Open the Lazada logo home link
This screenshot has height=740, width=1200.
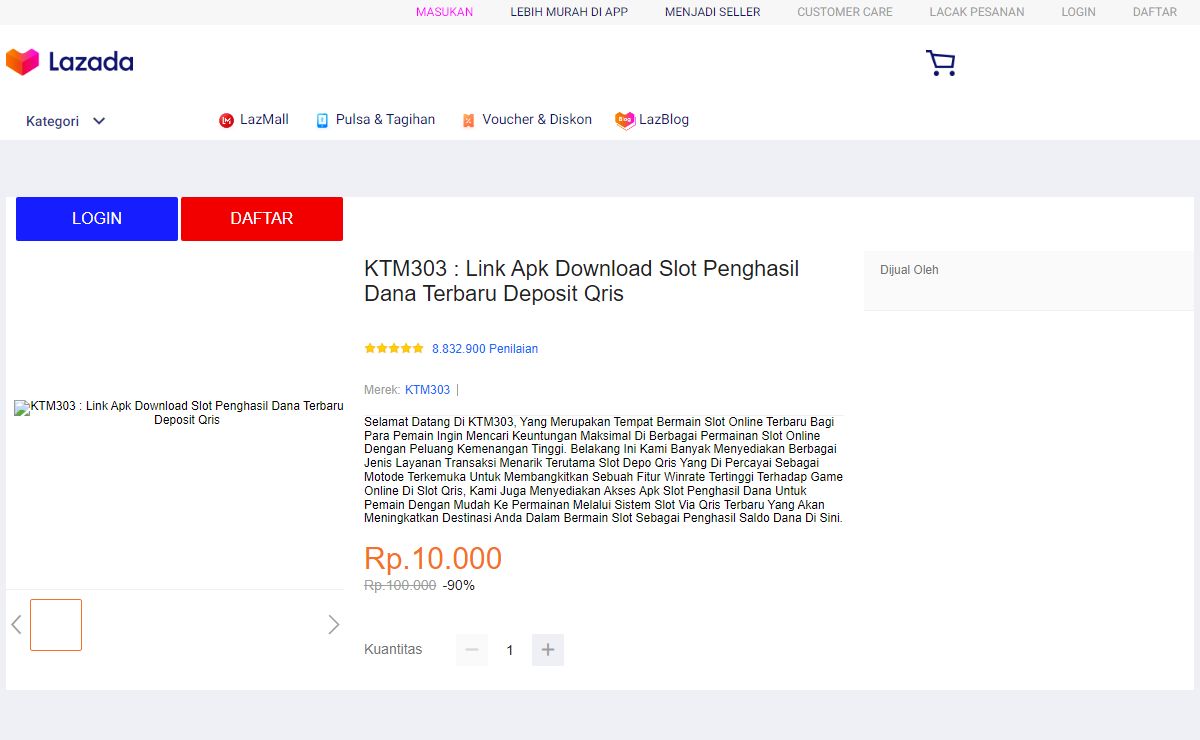[x=69, y=62]
